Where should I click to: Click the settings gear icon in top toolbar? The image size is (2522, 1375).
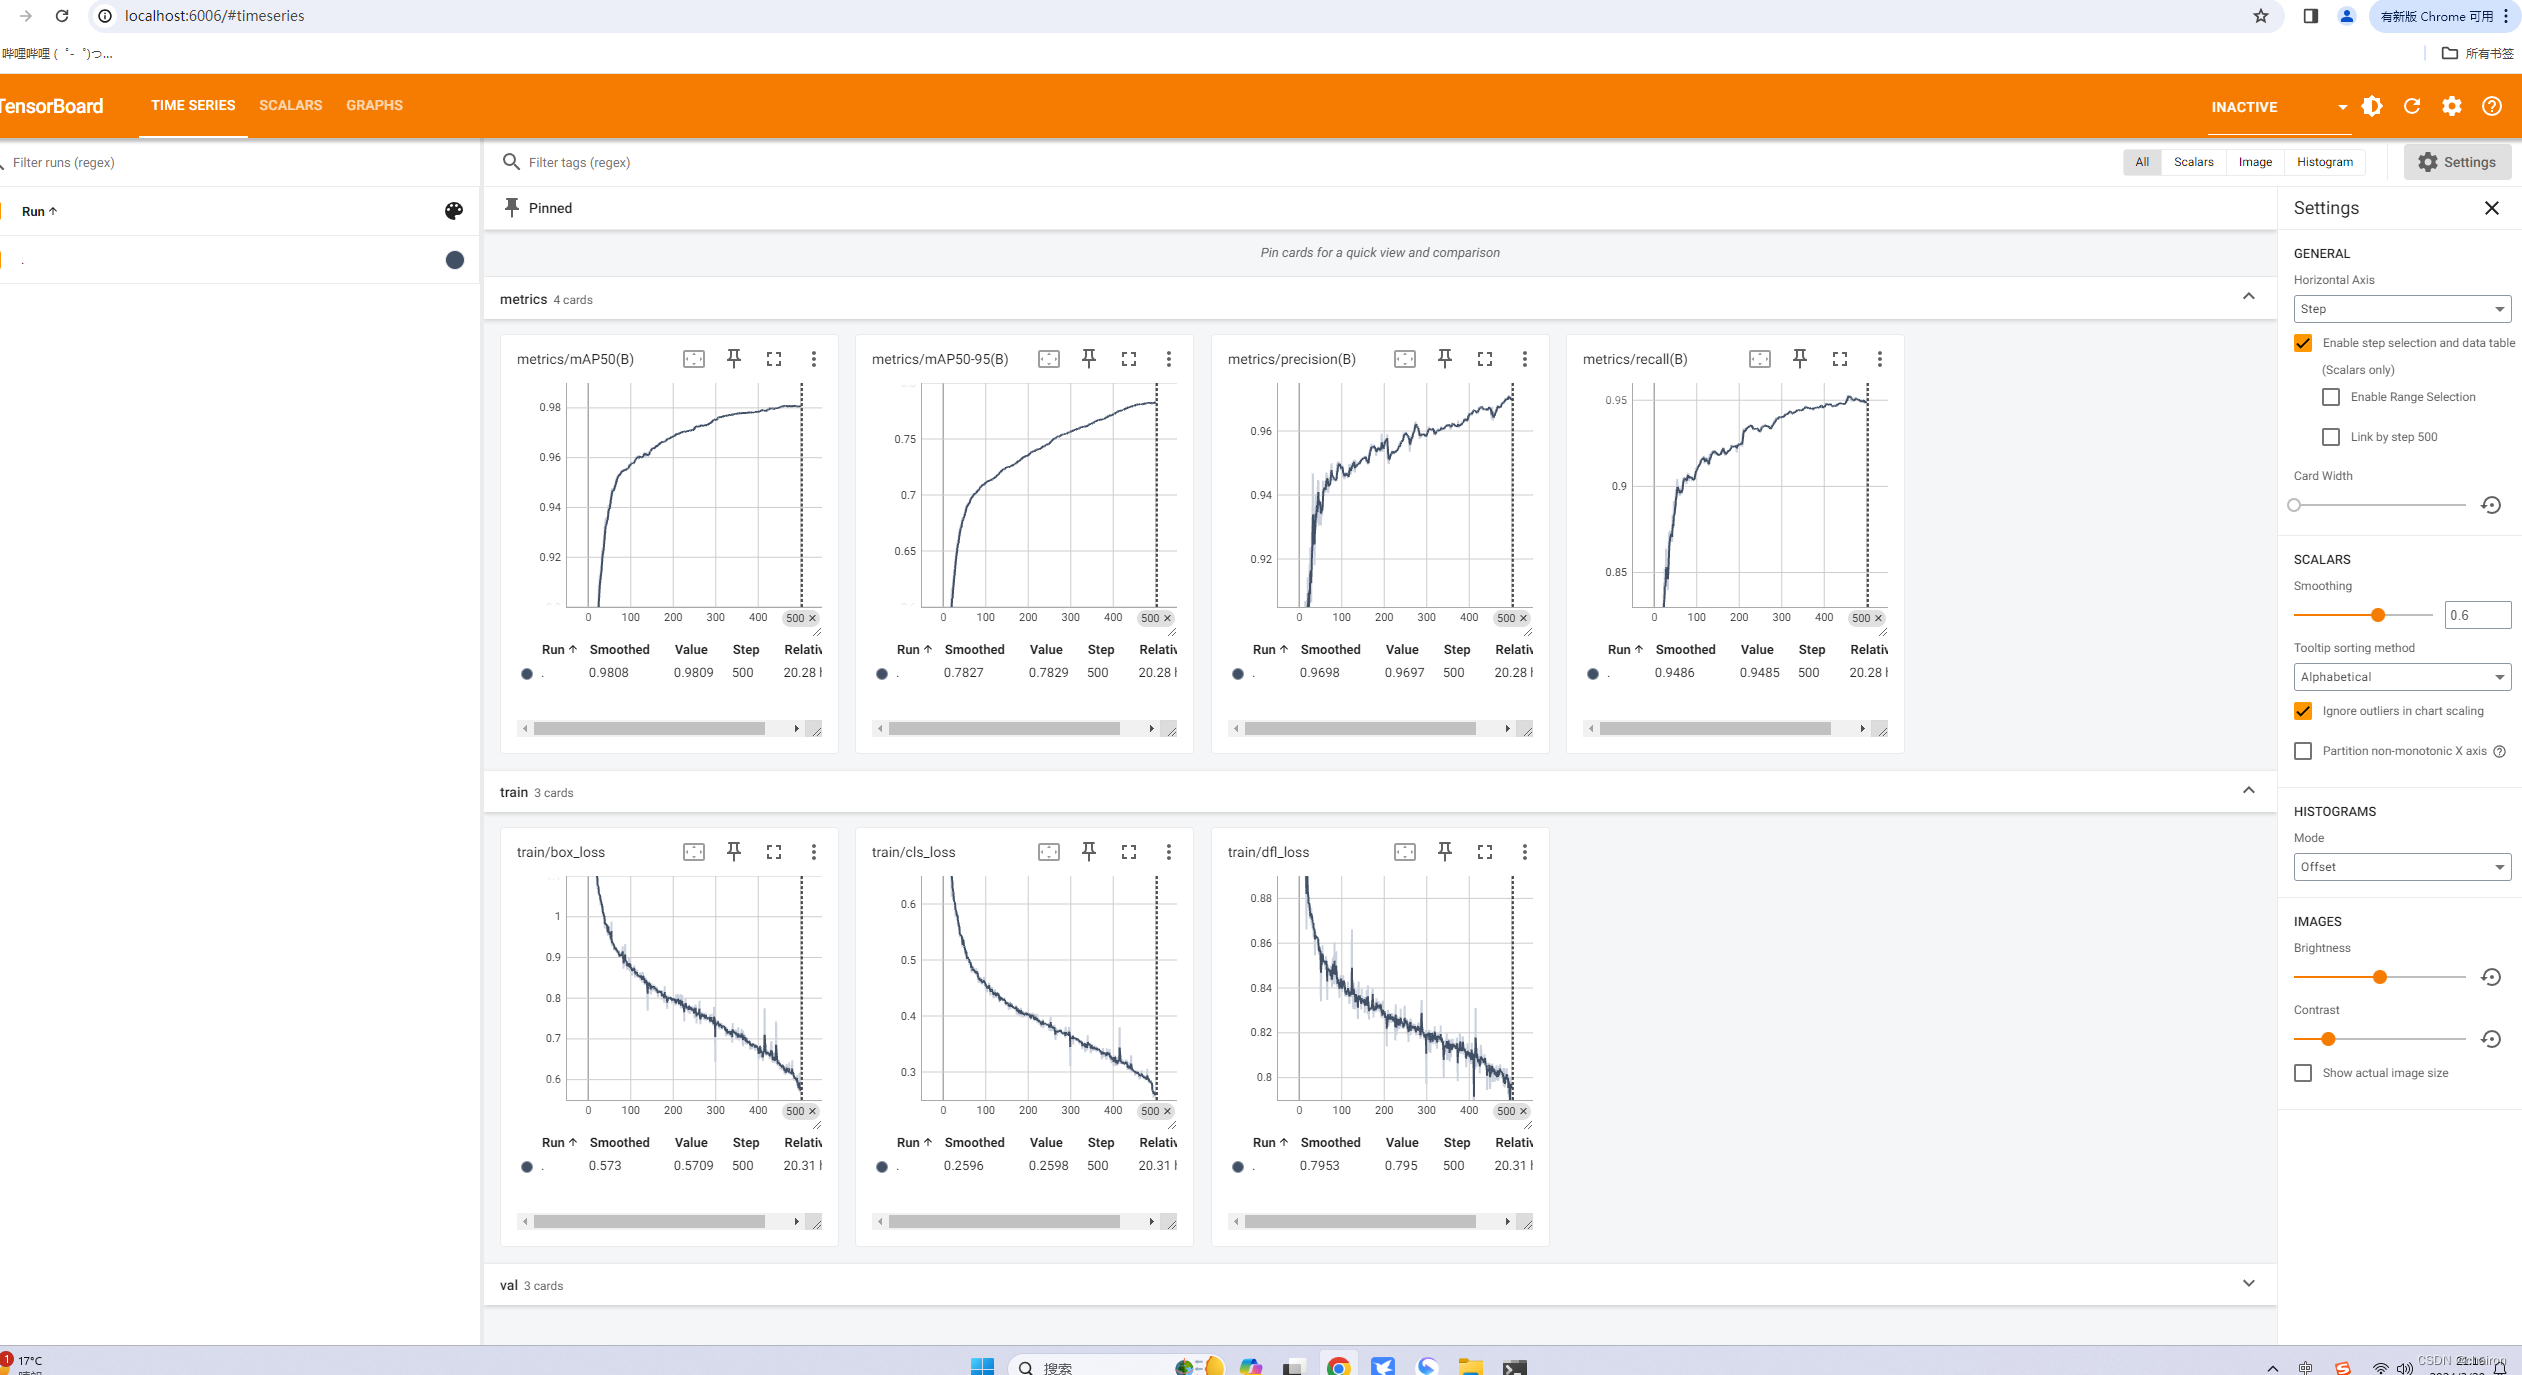click(x=2451, y=107)
